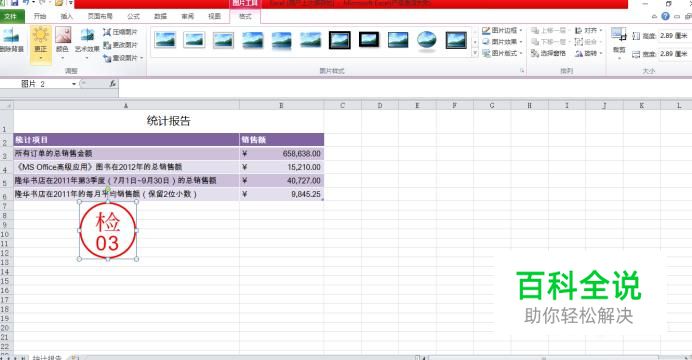Open the Color (颜色) picture tool
The image size is (692, 360).
coord(63,43)
